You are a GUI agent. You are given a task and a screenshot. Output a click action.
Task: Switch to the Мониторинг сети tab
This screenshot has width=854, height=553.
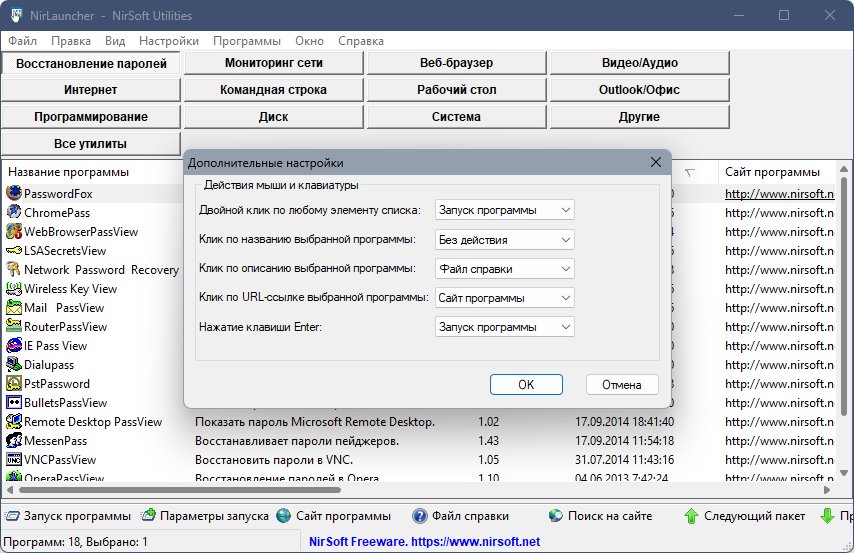tap(273, 63)
